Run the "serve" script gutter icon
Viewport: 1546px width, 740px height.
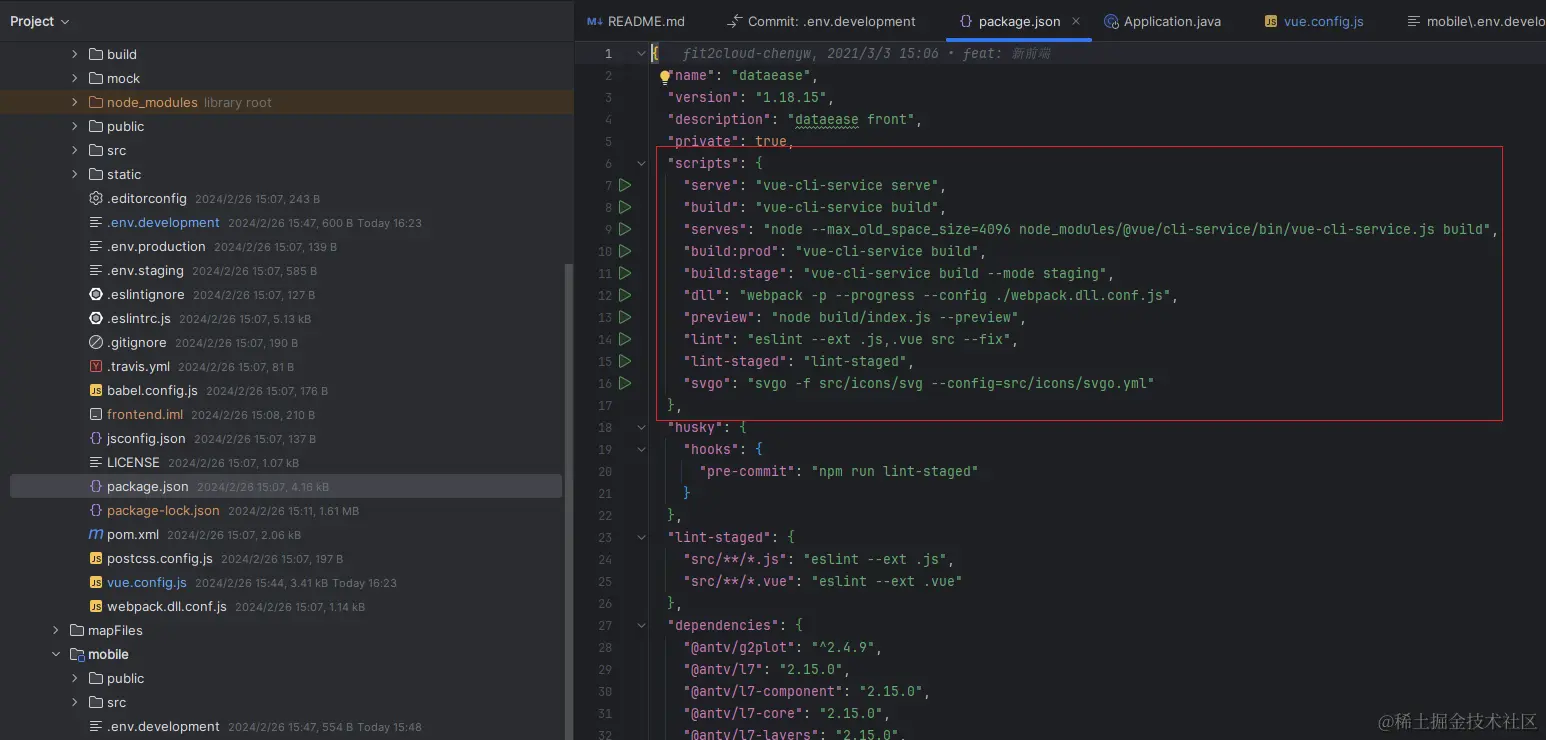[x=625, y=185]
